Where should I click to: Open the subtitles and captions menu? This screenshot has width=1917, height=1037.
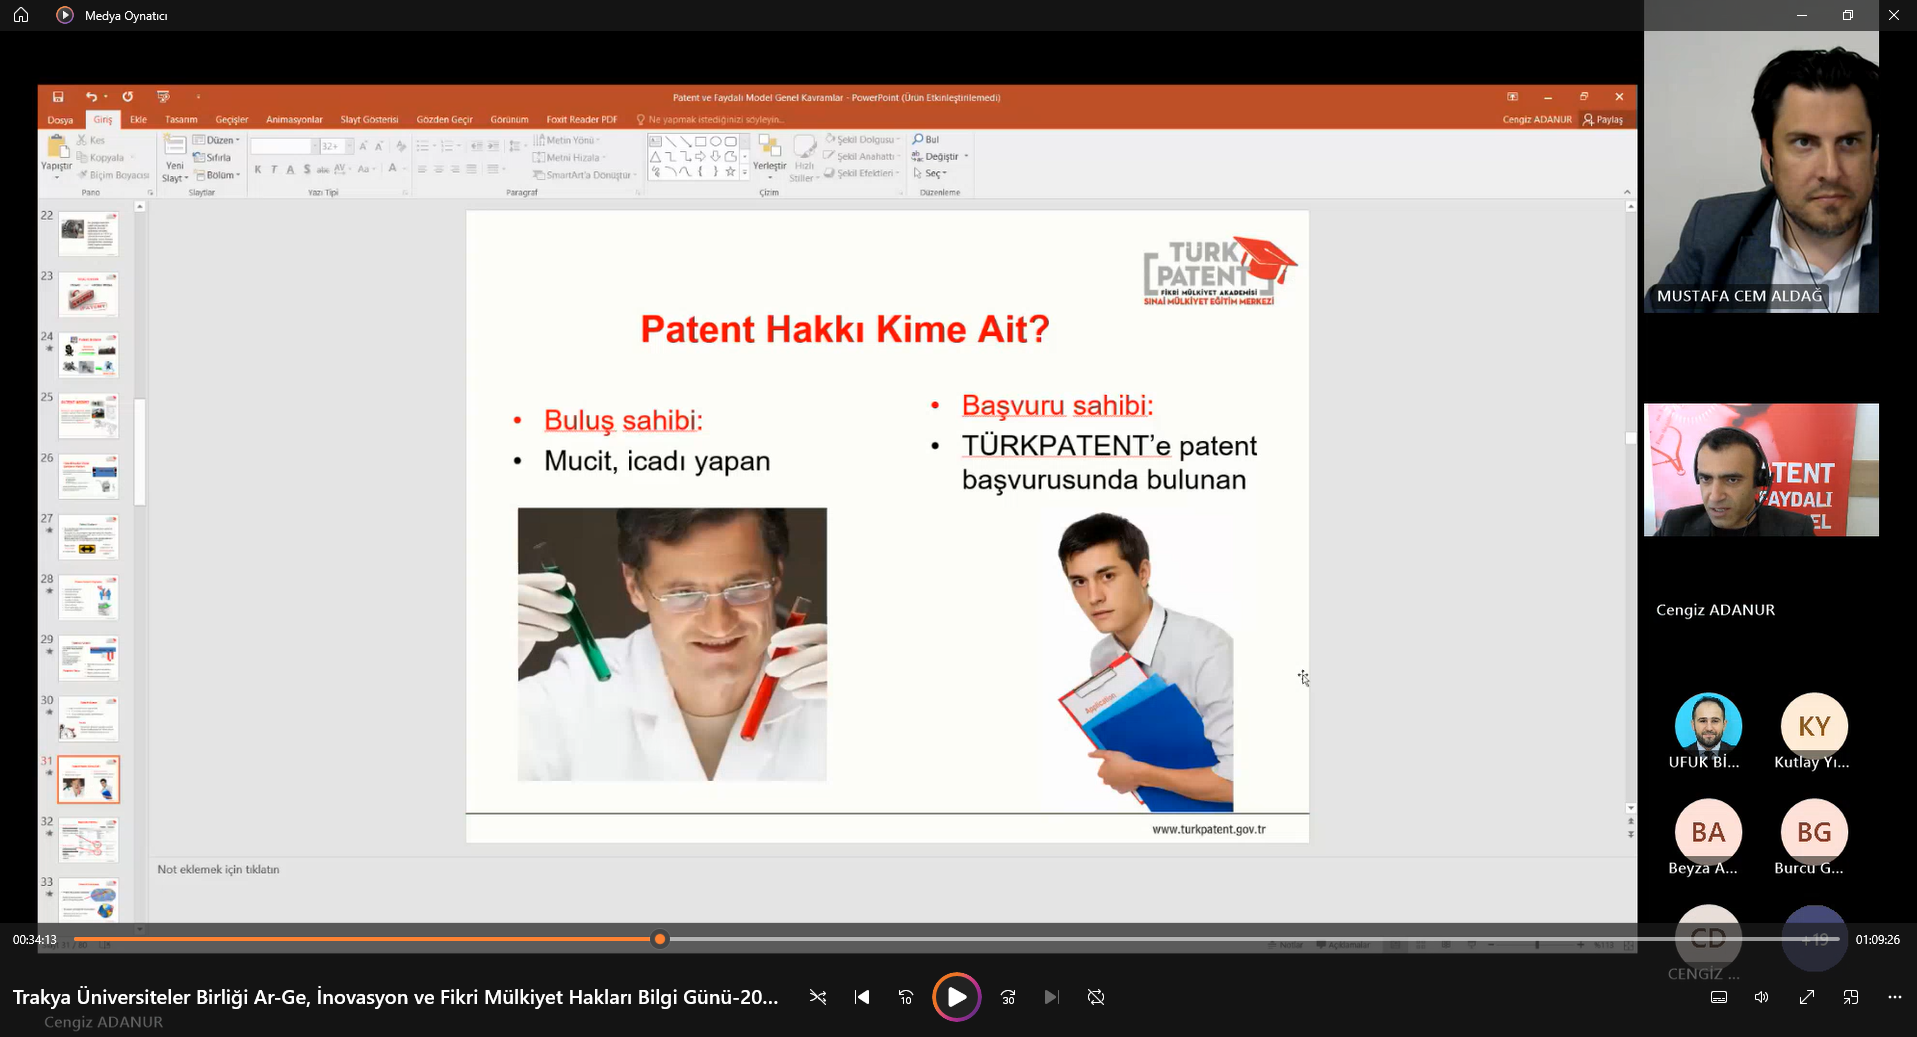[x=1719, y=997]
